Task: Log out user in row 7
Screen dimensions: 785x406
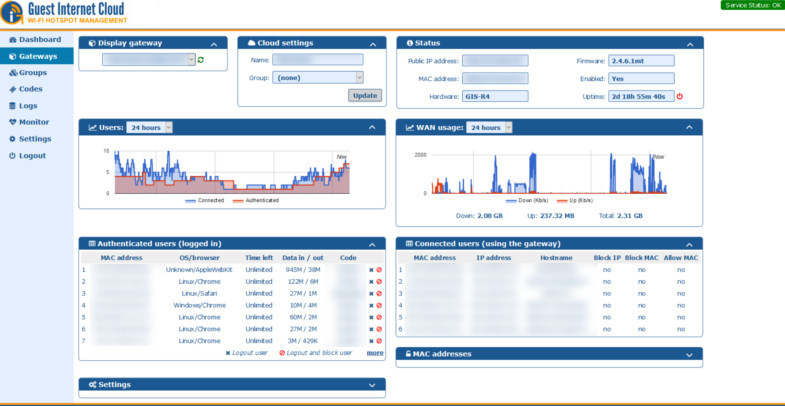Action: 371,341
